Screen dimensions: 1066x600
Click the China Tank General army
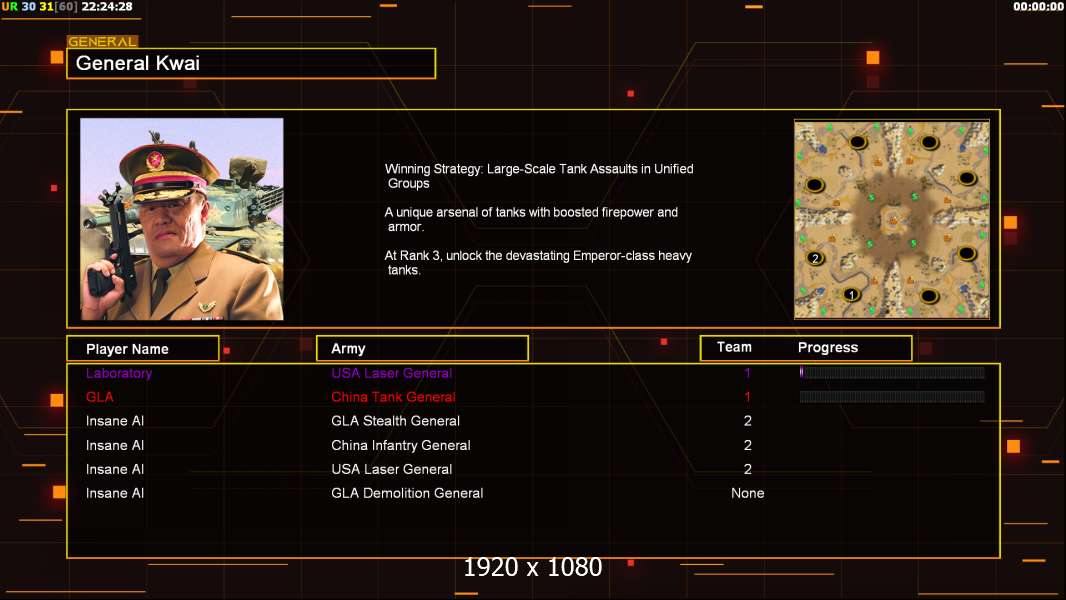click(x=394, y=397)
